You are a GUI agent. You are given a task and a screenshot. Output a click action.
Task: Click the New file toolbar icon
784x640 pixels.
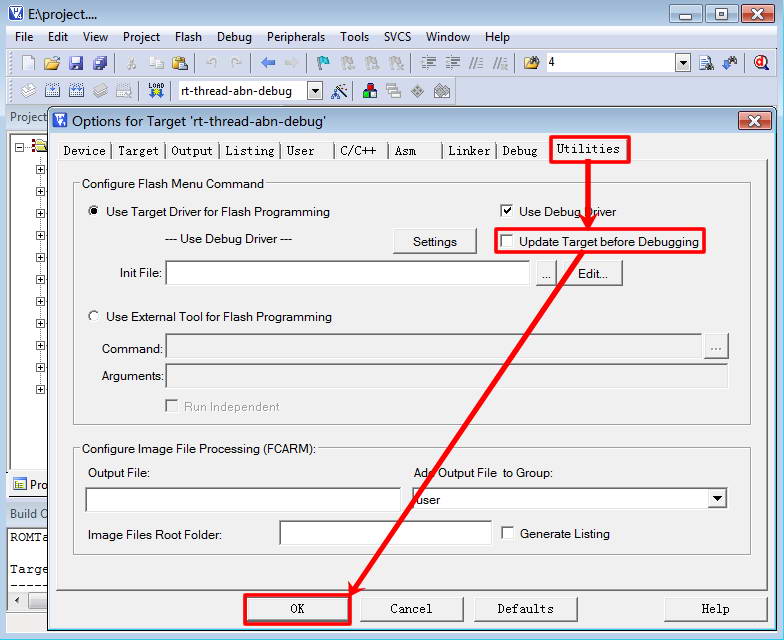pyautogui.click(x=28, y=63)
